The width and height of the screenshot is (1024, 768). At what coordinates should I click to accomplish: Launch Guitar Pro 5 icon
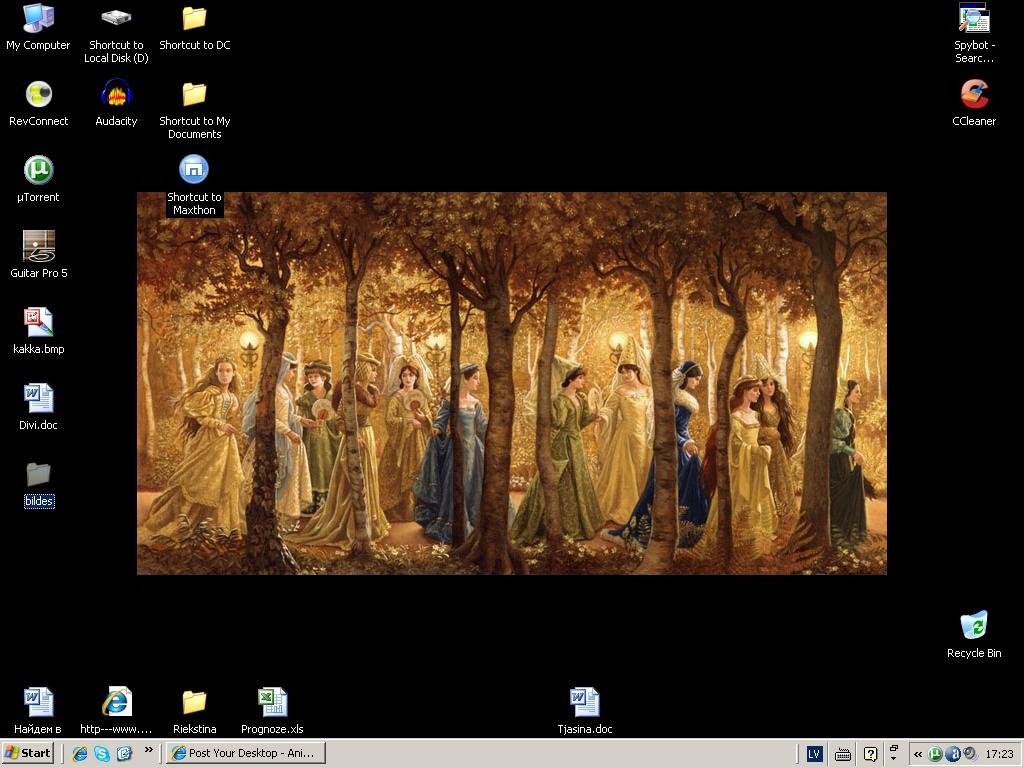pyautogui.click(x=39, y=254)
